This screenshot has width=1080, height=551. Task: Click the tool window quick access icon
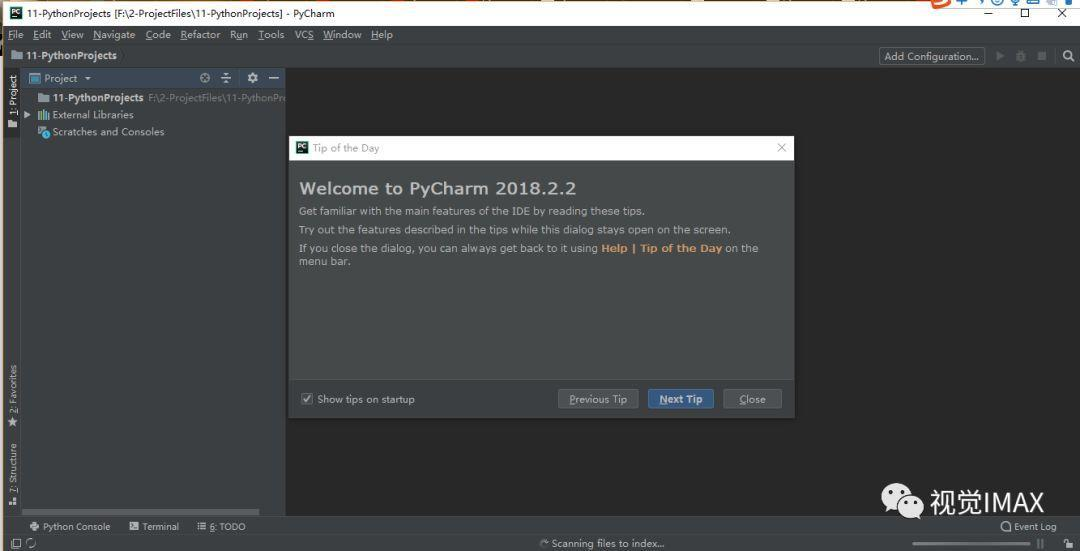click(x=16, y=543)
